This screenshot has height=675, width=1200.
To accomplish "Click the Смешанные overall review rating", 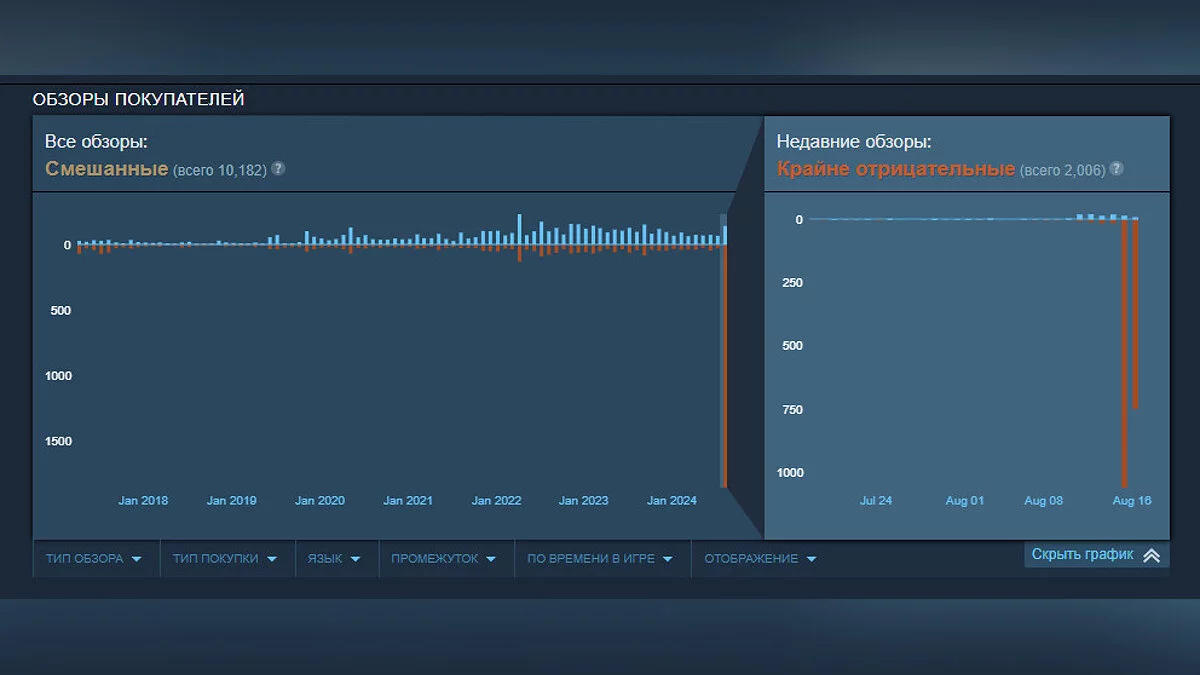I will pos(106,169).
